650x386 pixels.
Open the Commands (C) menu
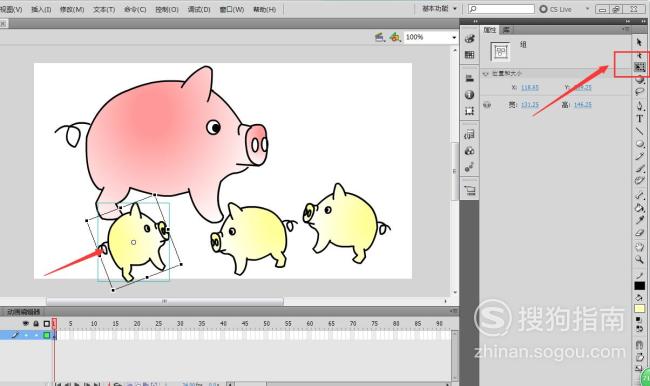pyautogui.click(x=135, y=9)
